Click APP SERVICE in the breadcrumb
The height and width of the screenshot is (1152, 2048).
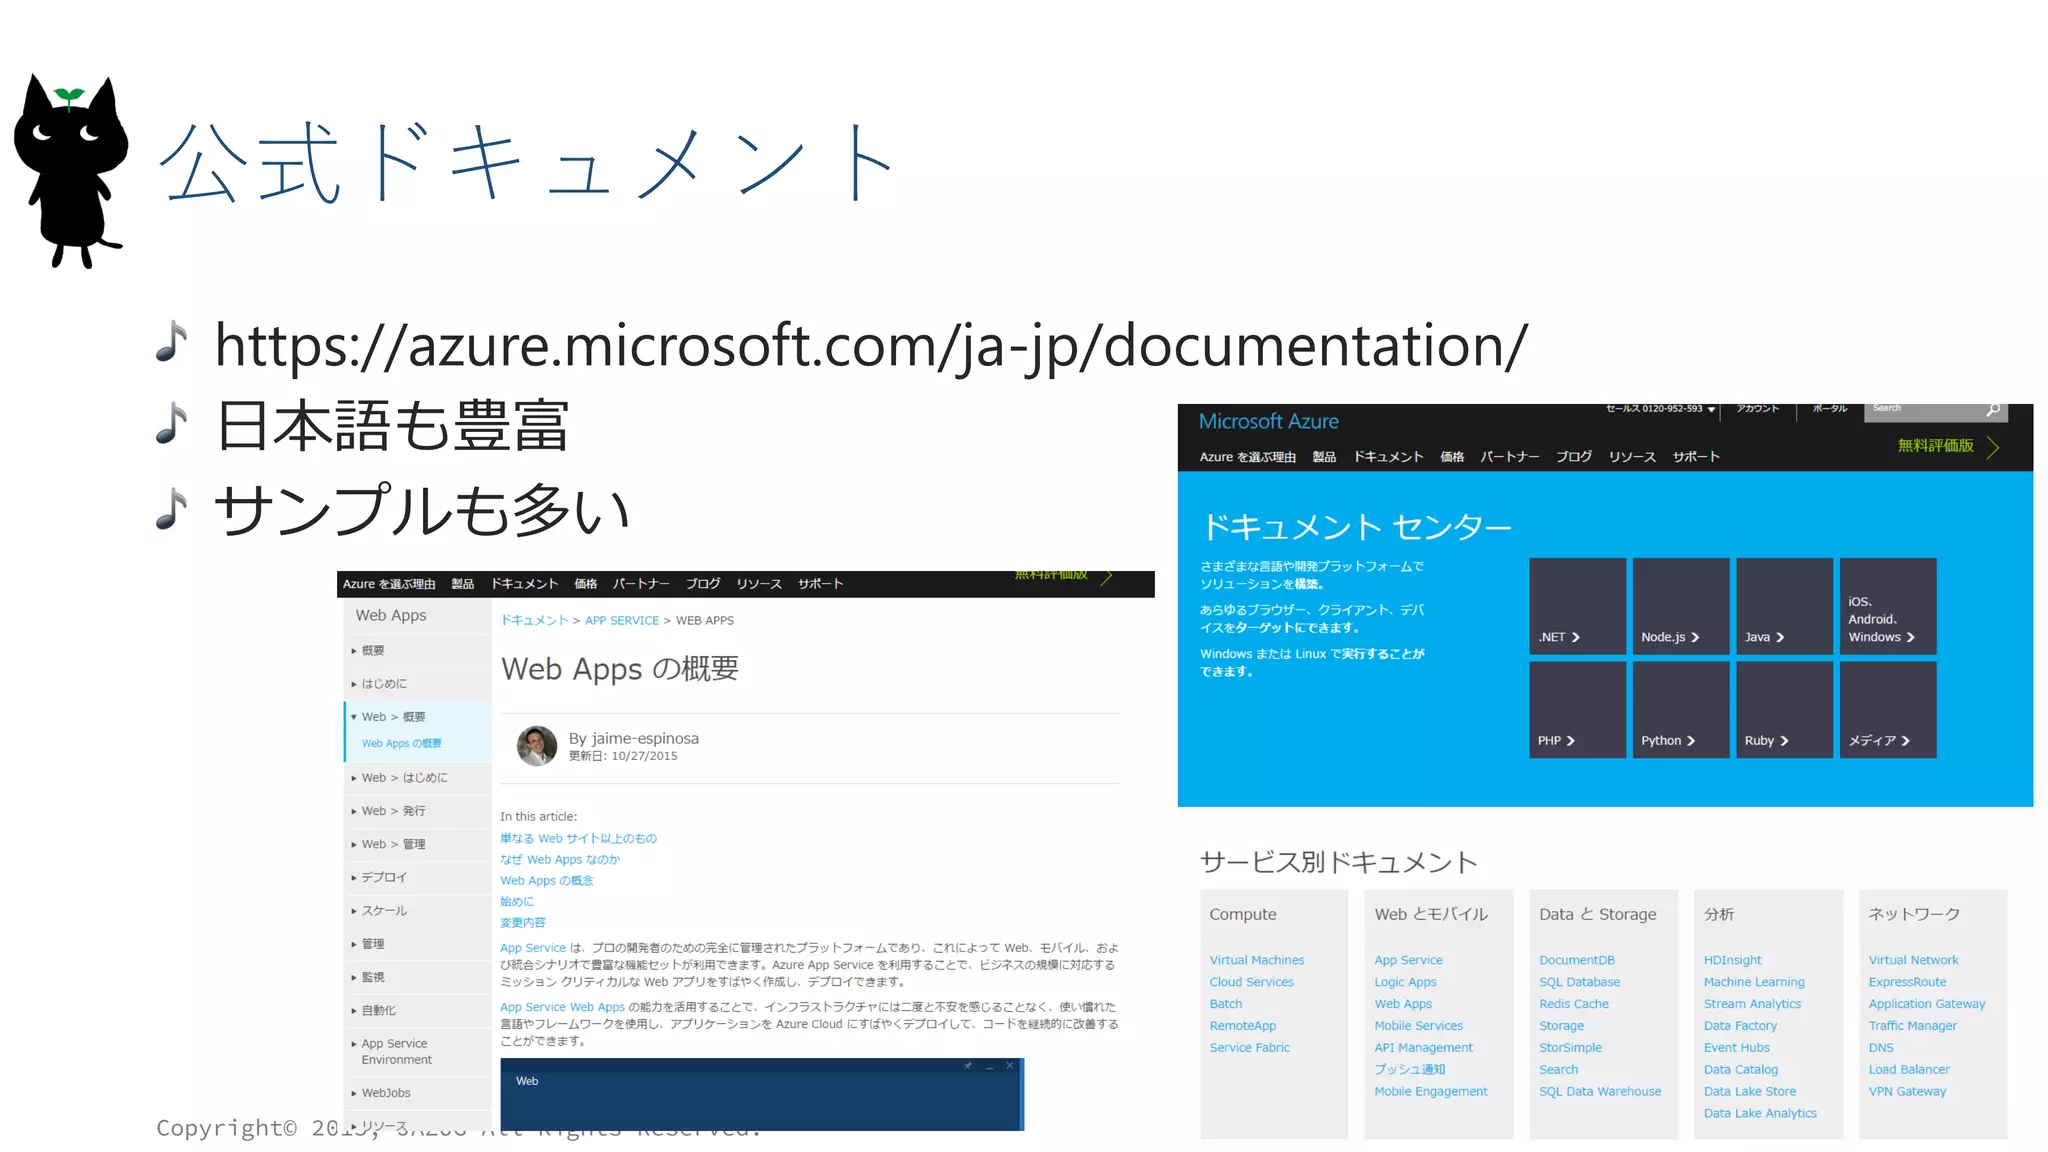pyautogui.click(x=622, y=621)
